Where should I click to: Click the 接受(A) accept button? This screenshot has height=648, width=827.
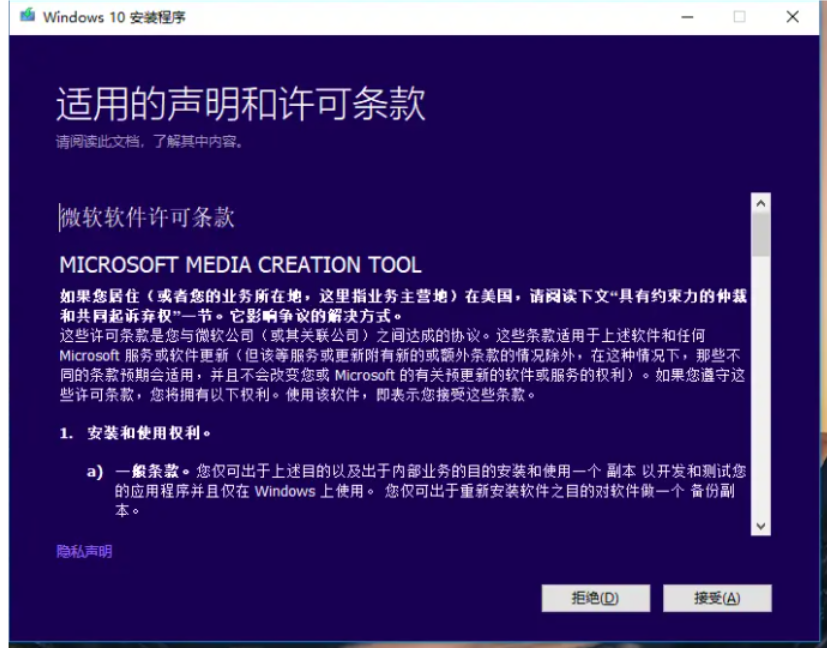click(717, 598)
